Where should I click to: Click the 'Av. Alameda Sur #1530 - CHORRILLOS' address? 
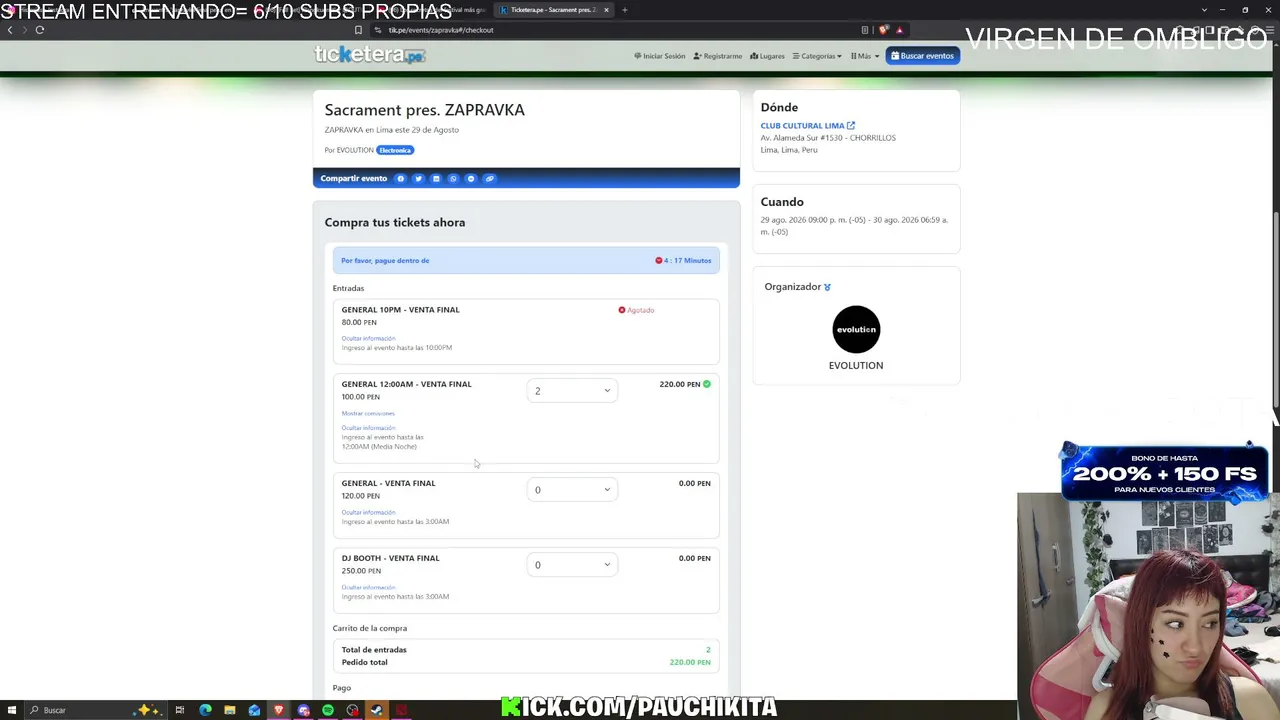pyautogui.click(x=828, y=138)
